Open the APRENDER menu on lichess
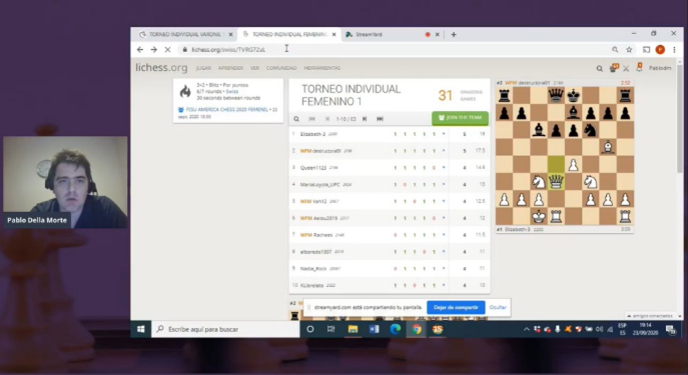The width and height of the screenshot is (688, 375). 230,68
